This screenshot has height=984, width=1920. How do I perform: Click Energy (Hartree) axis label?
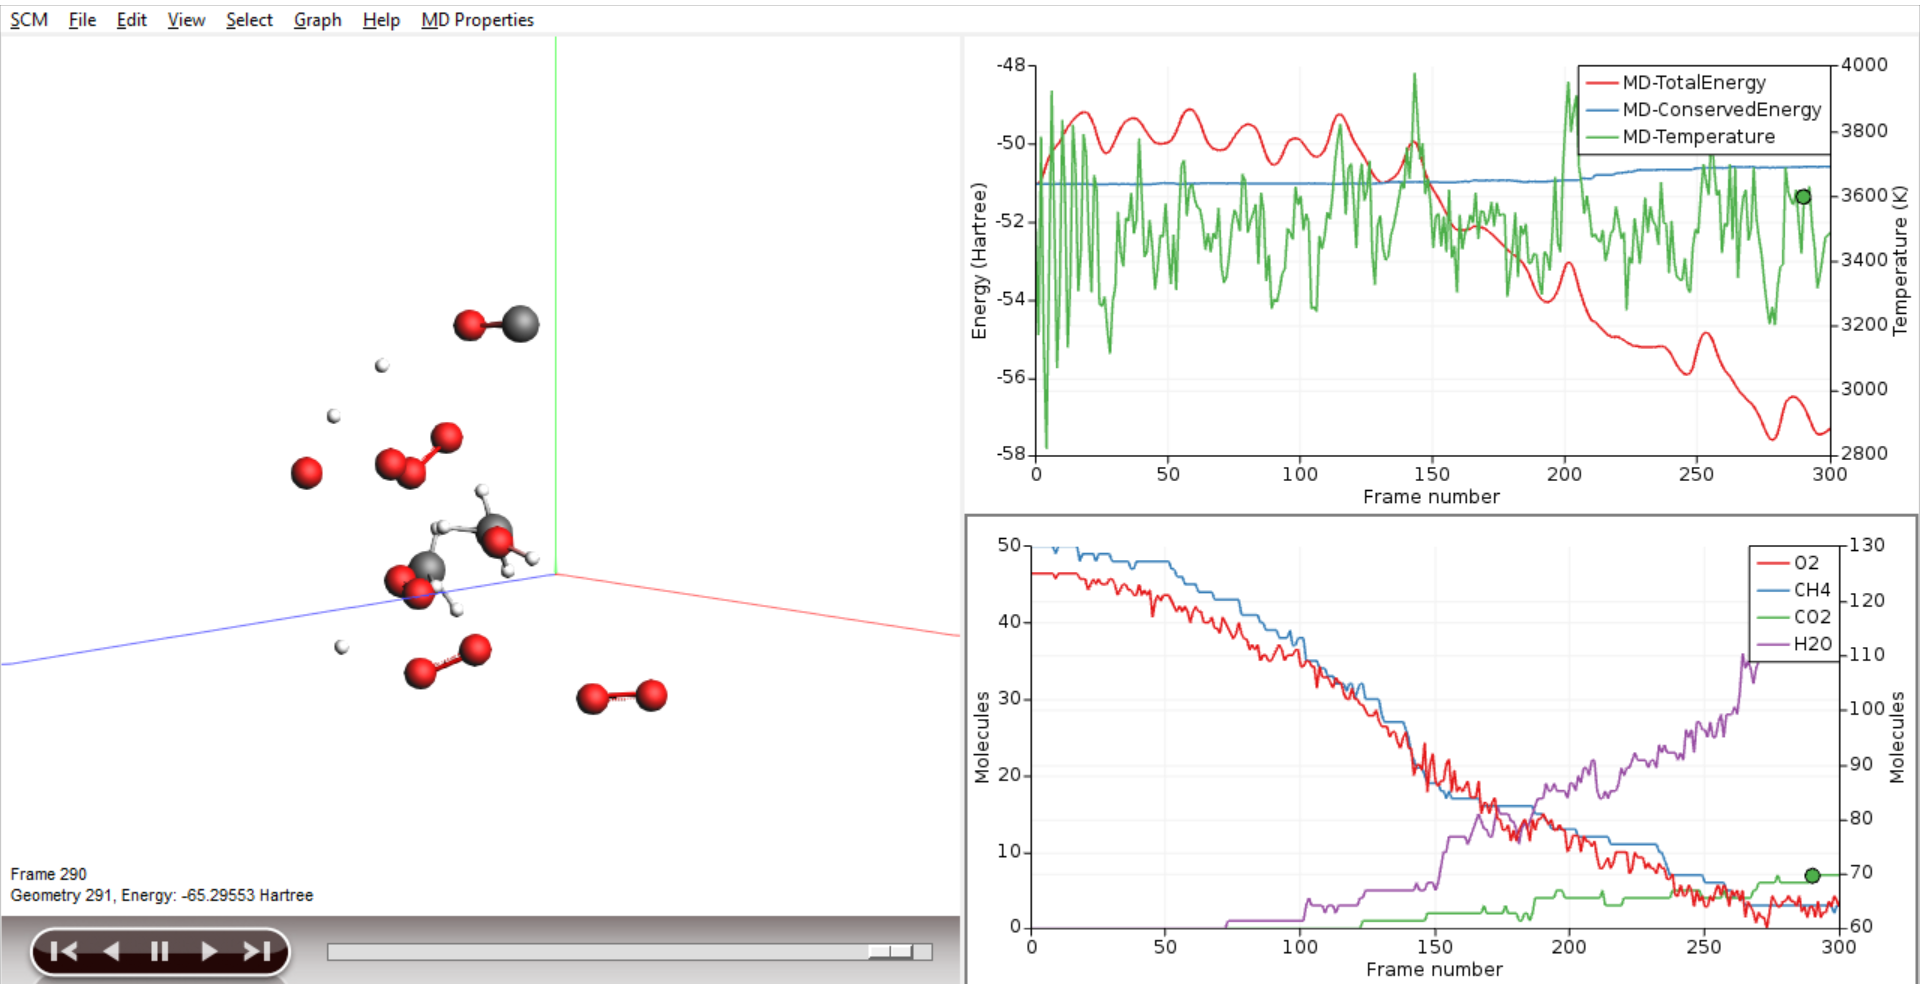pos(979,261)
